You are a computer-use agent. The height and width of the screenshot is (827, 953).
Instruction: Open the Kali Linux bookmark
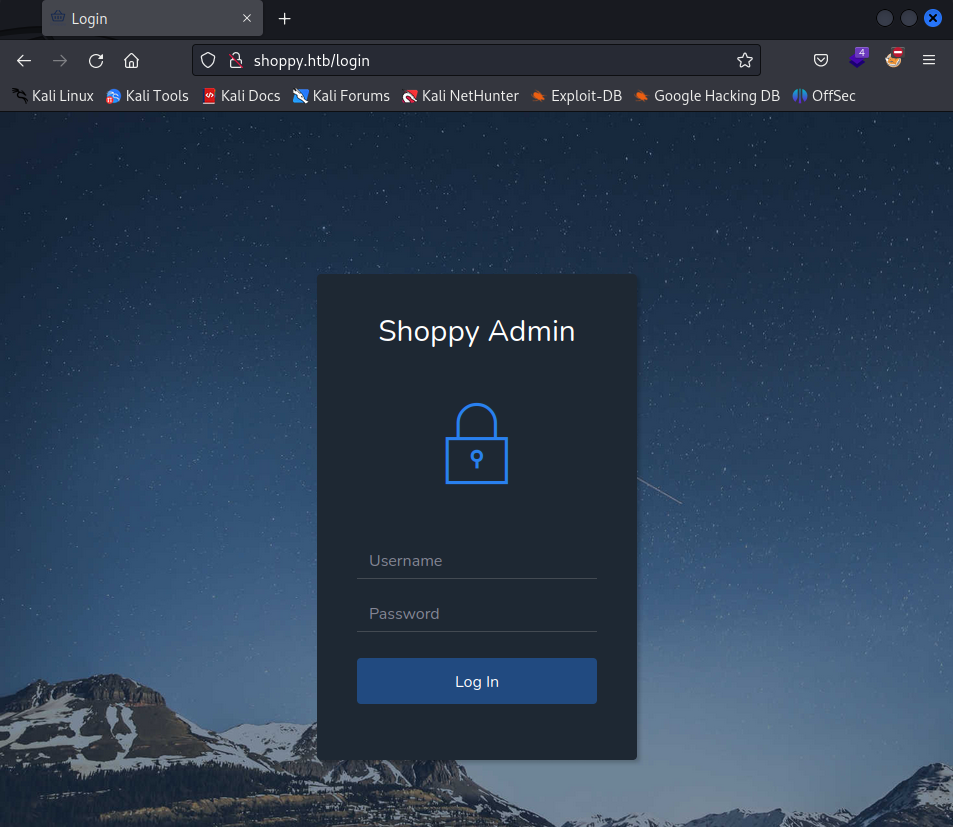point(53,96)
